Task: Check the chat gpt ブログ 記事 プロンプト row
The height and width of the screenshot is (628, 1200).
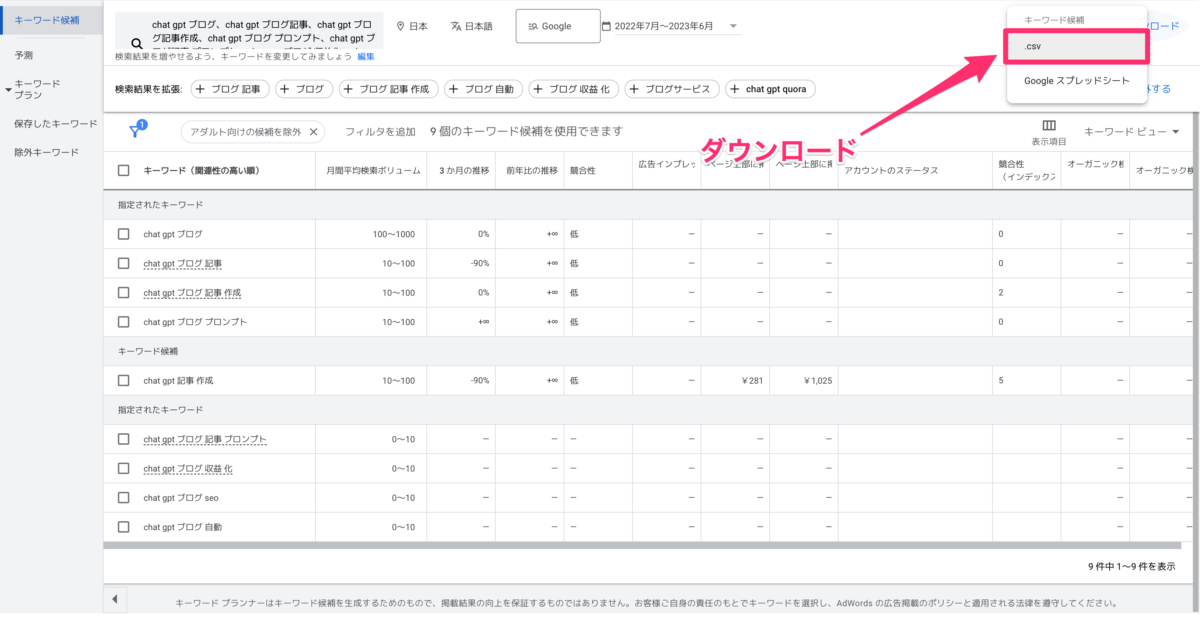Action: pos(124,439)
